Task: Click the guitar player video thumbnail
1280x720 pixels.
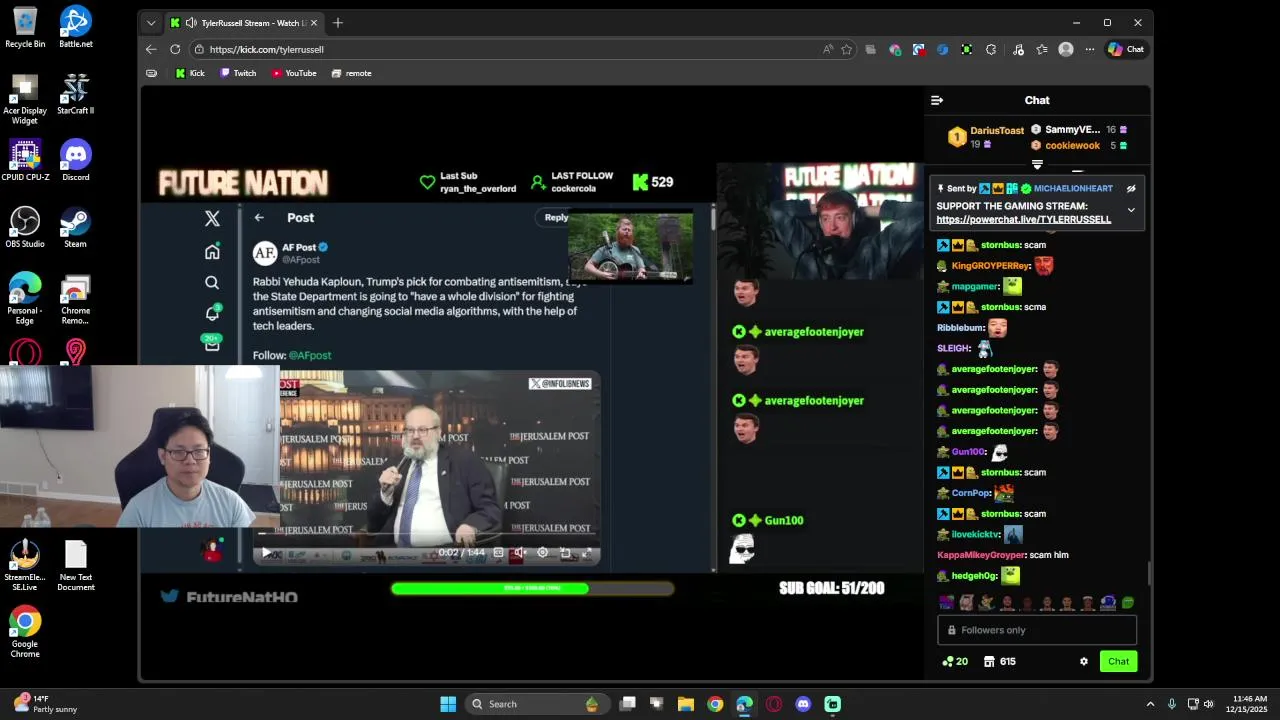Action: 630,247
